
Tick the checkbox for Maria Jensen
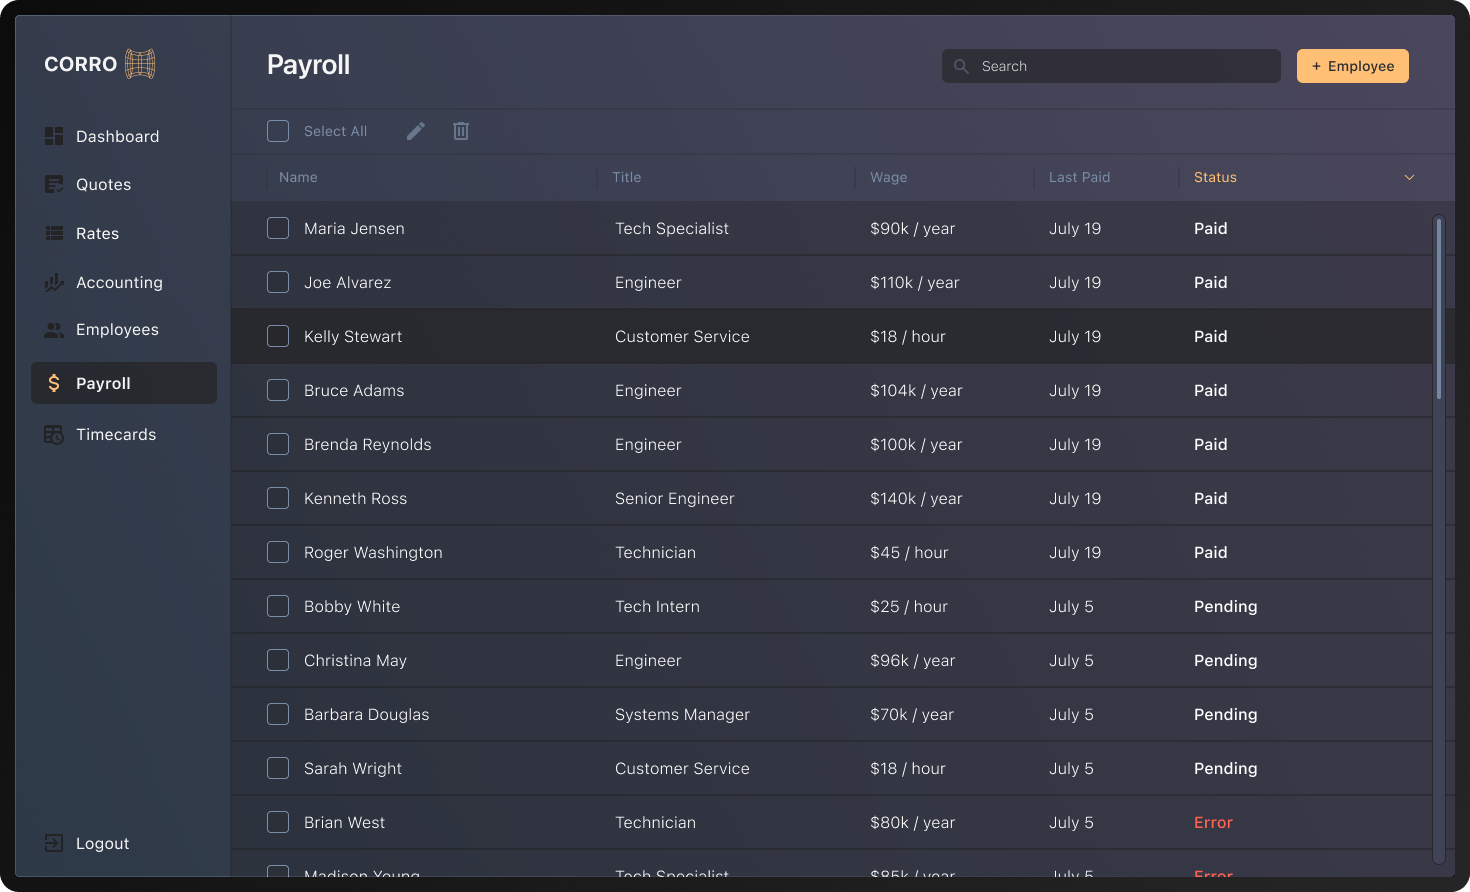278,228
